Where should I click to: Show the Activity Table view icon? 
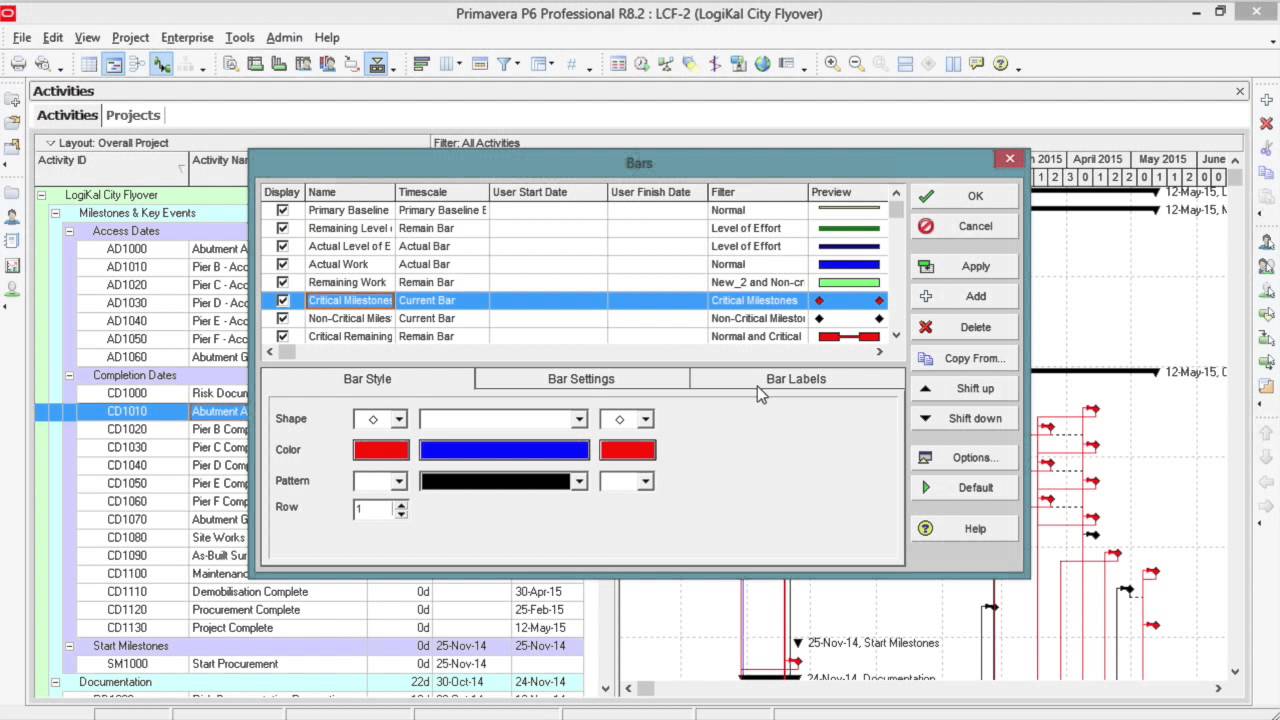coord(89,64)
